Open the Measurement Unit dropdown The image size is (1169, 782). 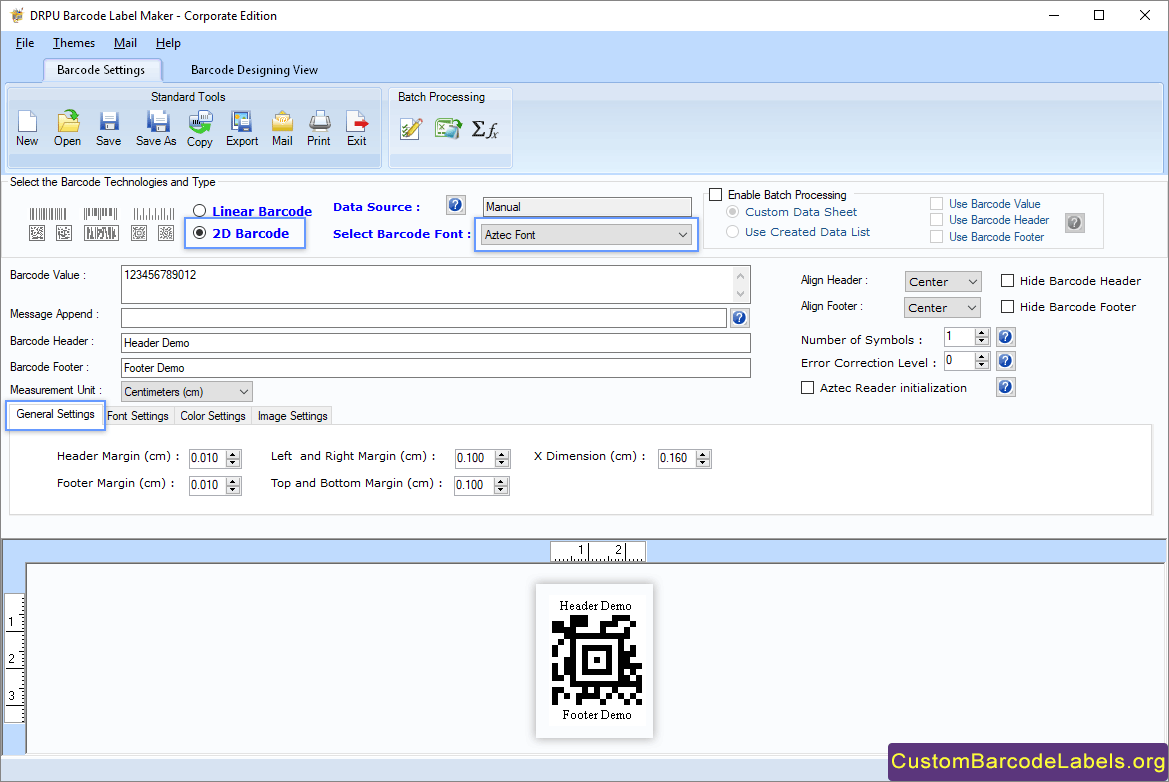tap(186, 391)
